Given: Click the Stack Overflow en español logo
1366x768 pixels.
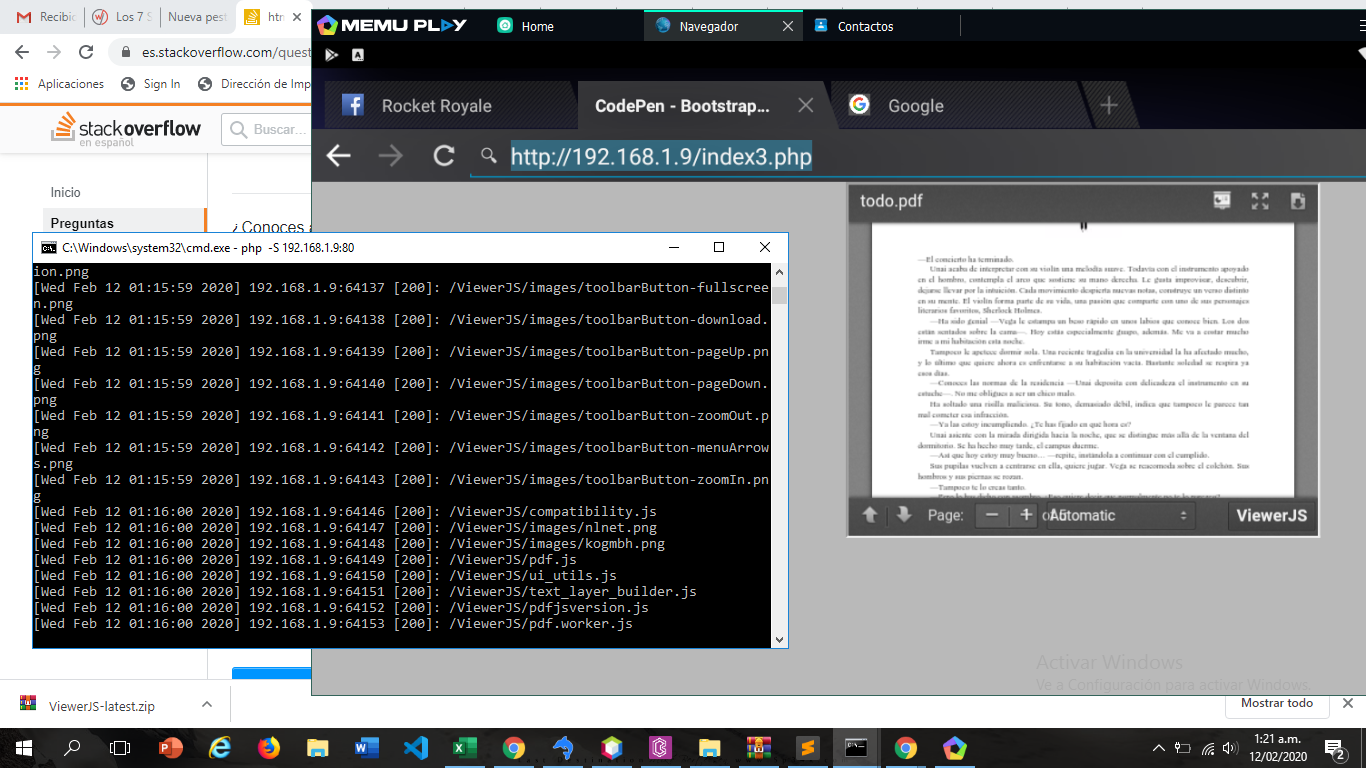Looking at the screenshot, I should 126,129.
